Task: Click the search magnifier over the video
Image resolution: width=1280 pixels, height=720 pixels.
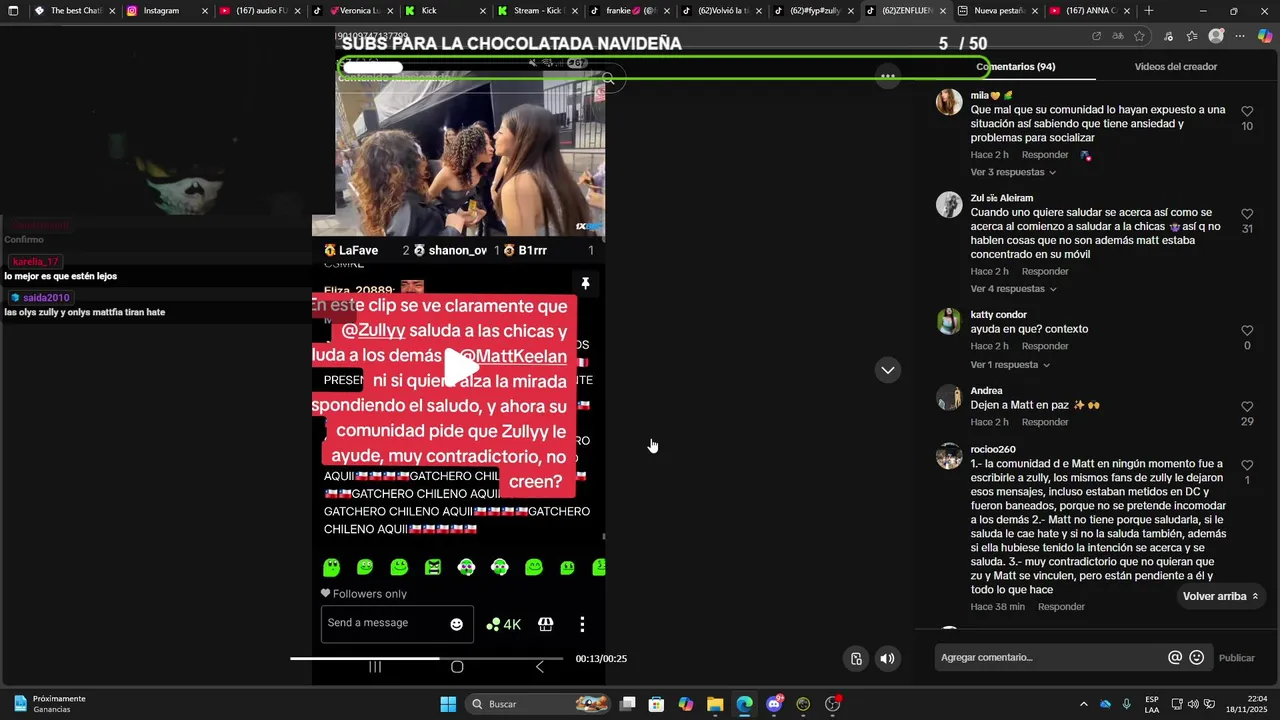Action: 608,78
